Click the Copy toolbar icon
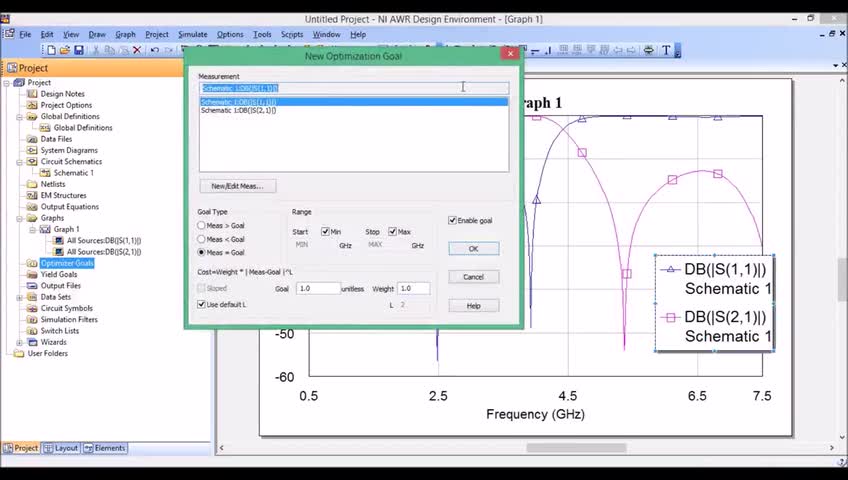 (109, 50)
